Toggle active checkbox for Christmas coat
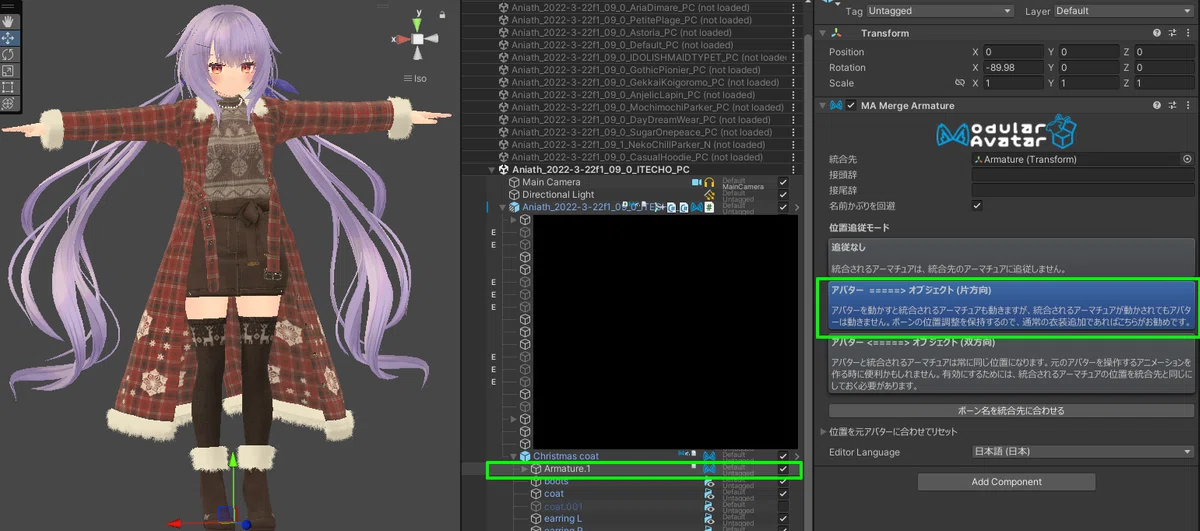Screen dimensions: 1200x531 (x=783, y=456)
